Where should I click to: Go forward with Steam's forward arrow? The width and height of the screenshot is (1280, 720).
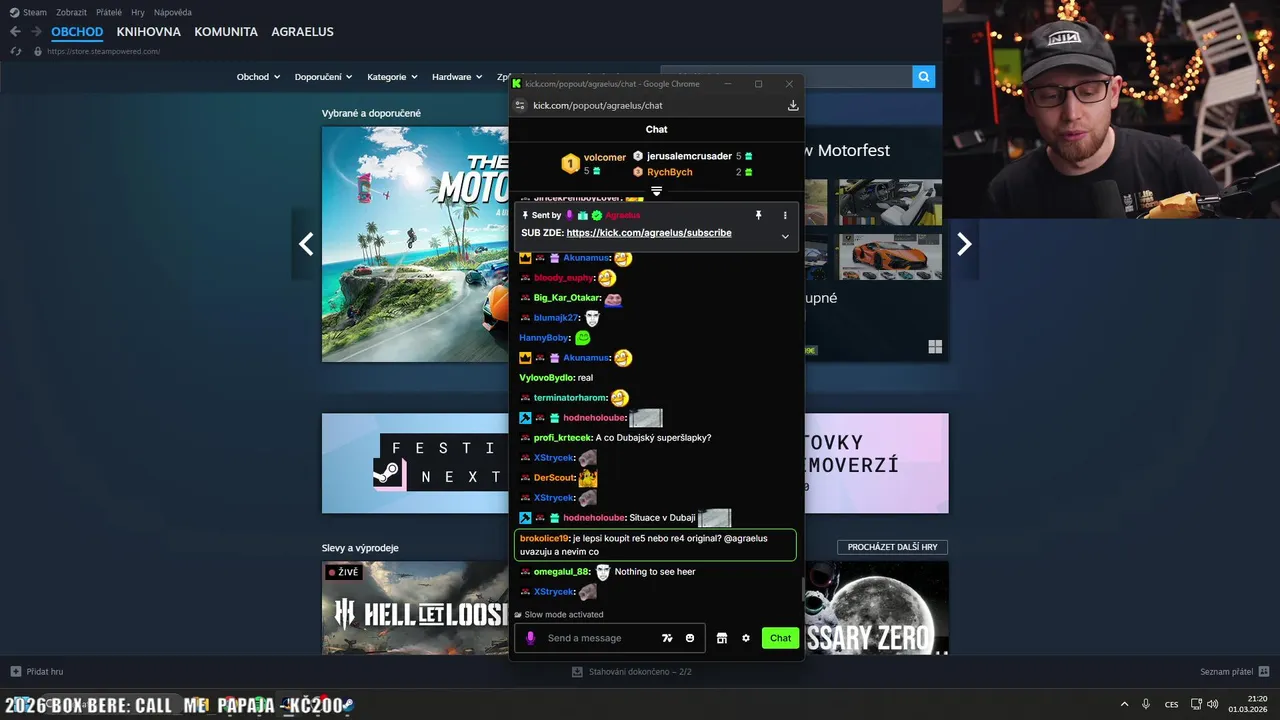point(36,32)
